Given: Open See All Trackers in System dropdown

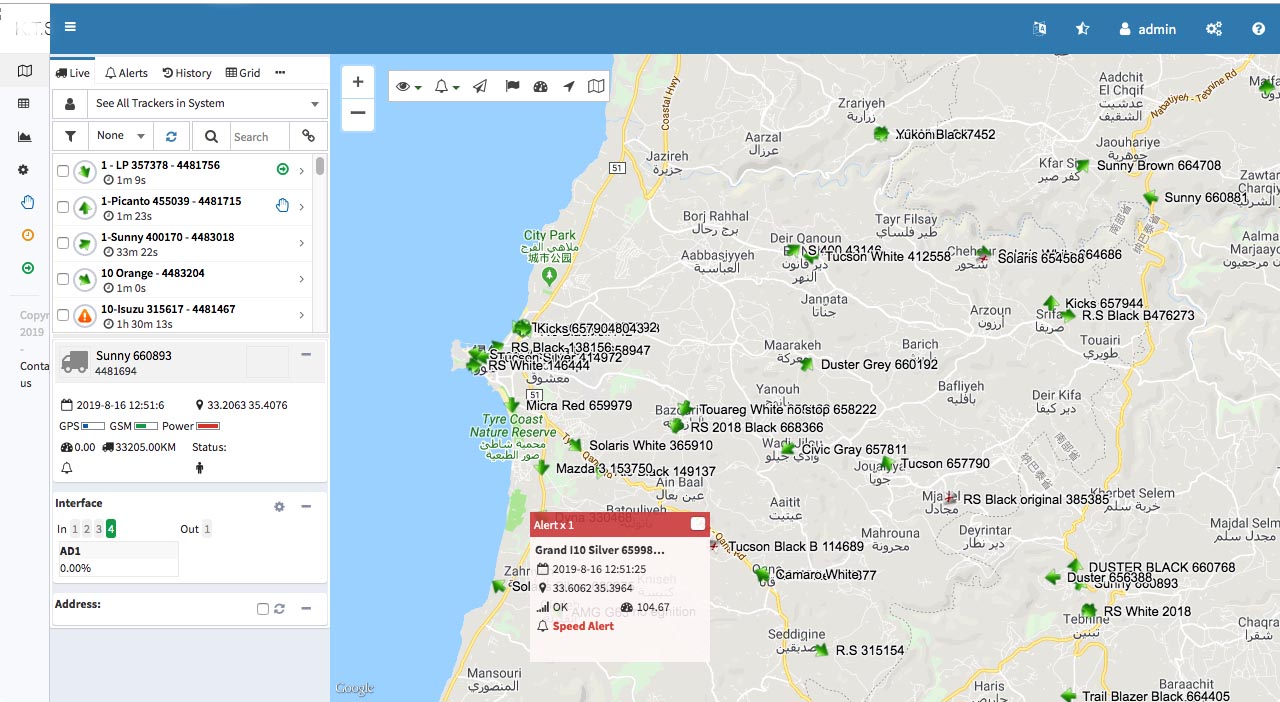Looking at the screenshot, I should tap(206, 103).
